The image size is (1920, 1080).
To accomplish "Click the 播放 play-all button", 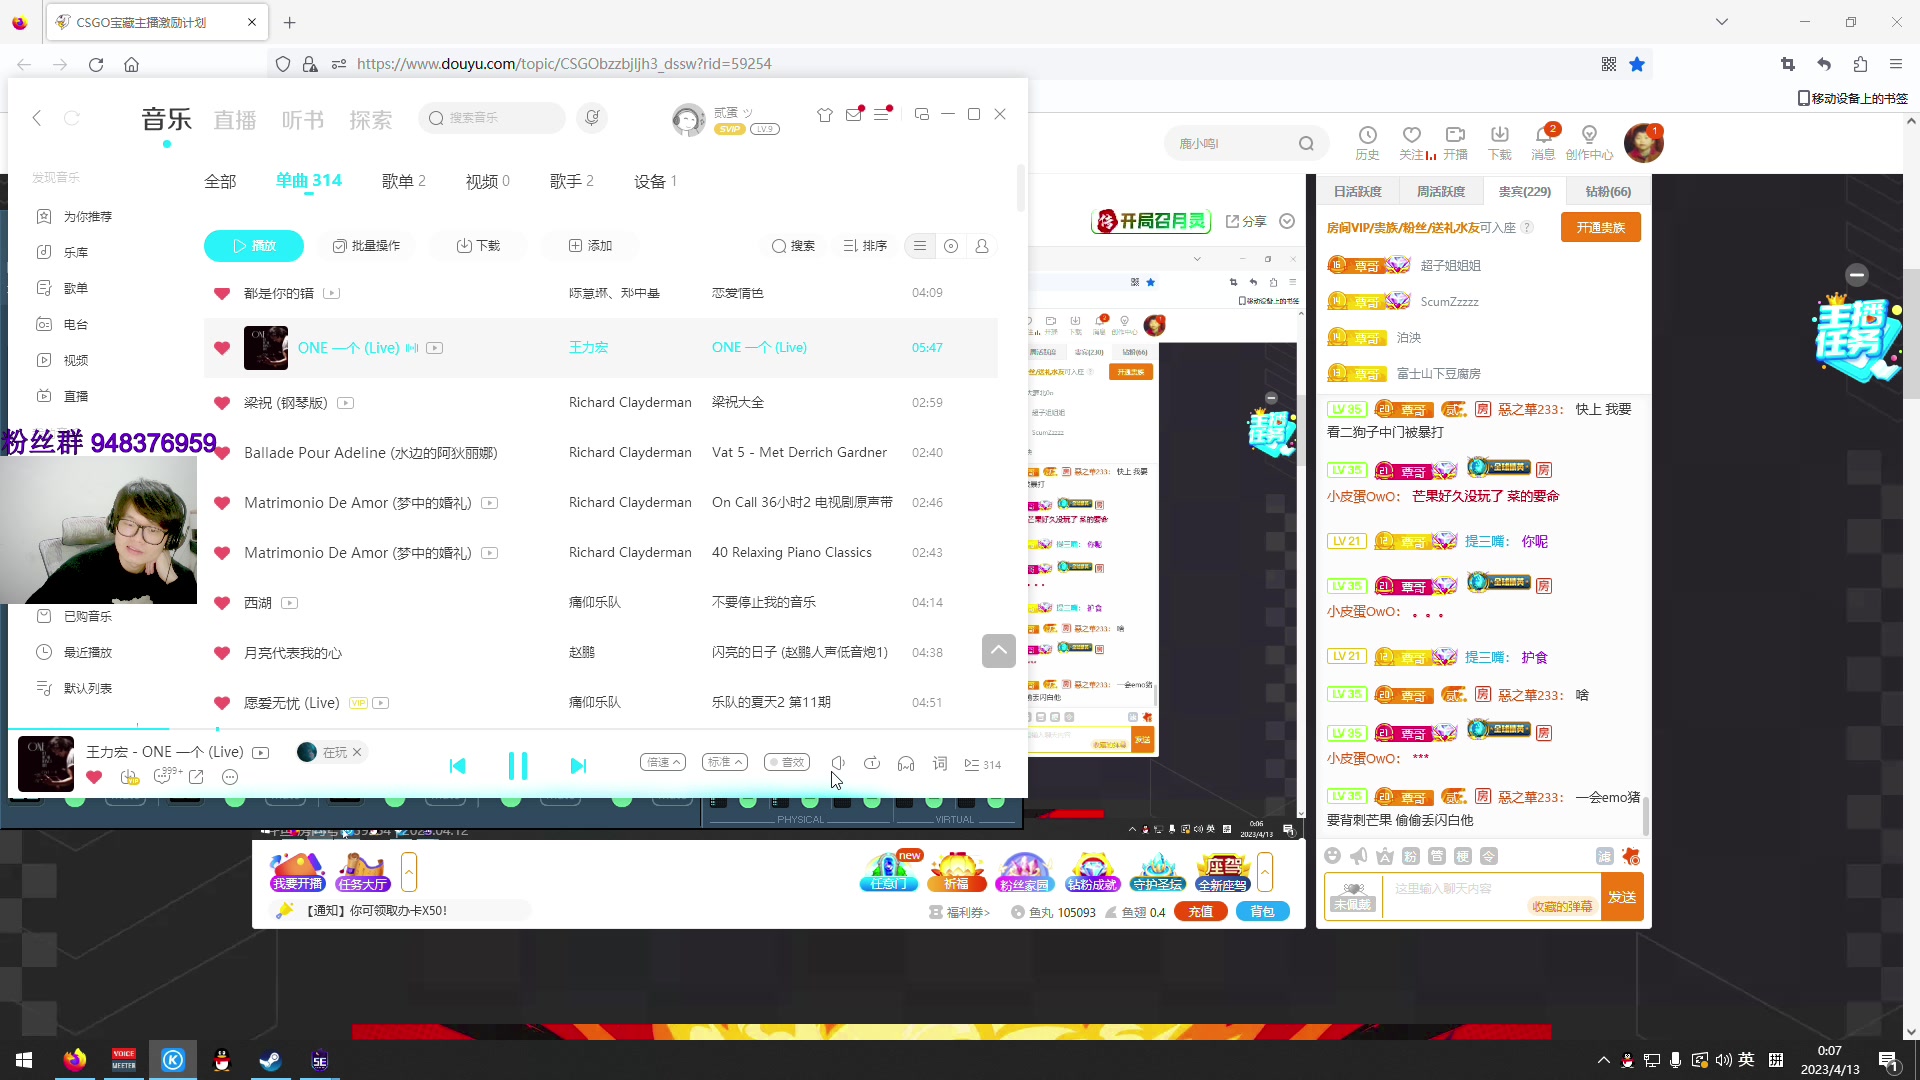I will point(254,246).
